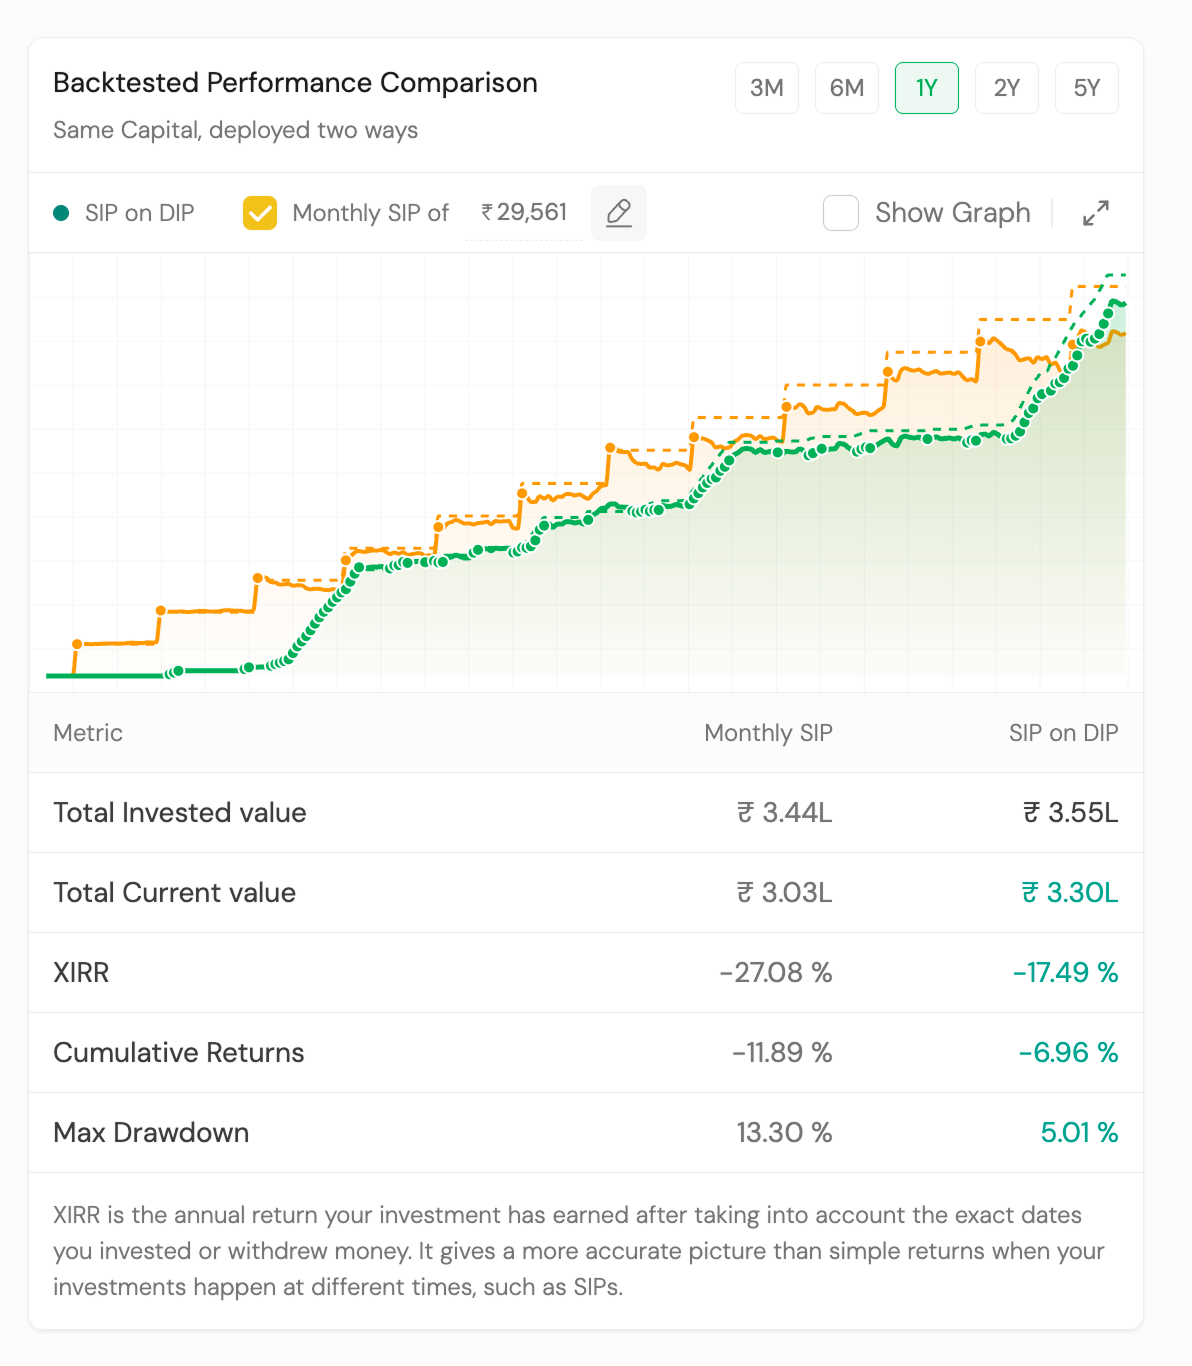Click the ₹ 3.30L current value
The height and width of the screenshot is (1366, 1192).
click(x=1070, y=893)
